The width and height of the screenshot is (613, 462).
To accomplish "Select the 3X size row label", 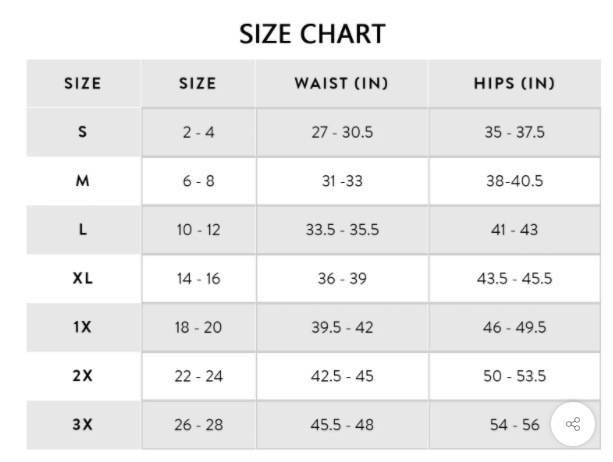I will [83, 425].
